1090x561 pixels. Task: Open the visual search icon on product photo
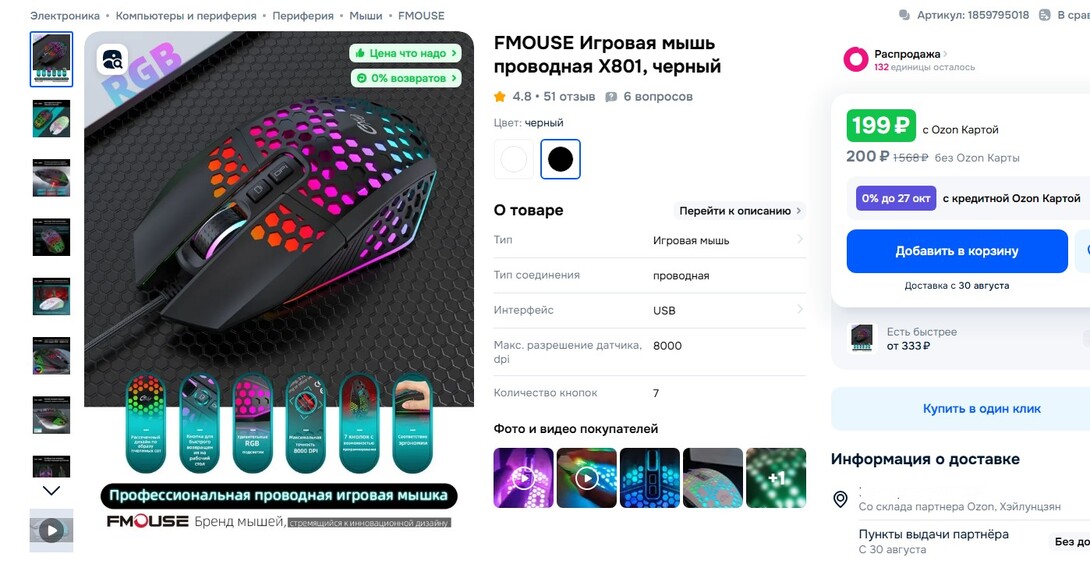[112, 60]
